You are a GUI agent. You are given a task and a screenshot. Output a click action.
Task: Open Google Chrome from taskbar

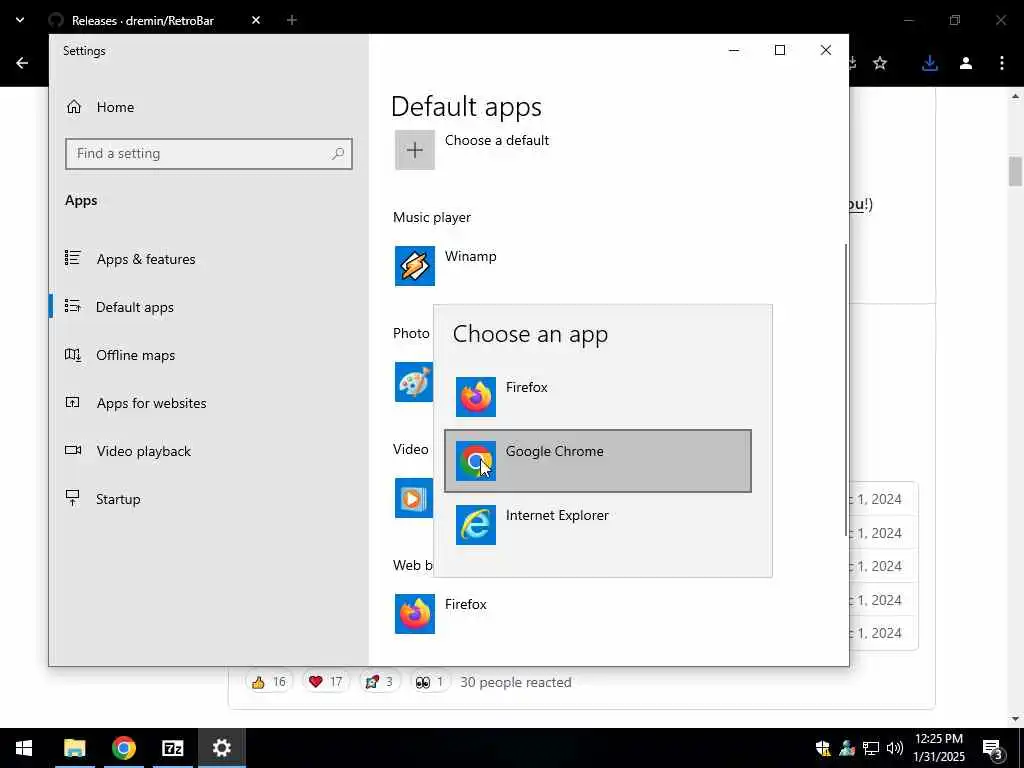pos(123,748)
